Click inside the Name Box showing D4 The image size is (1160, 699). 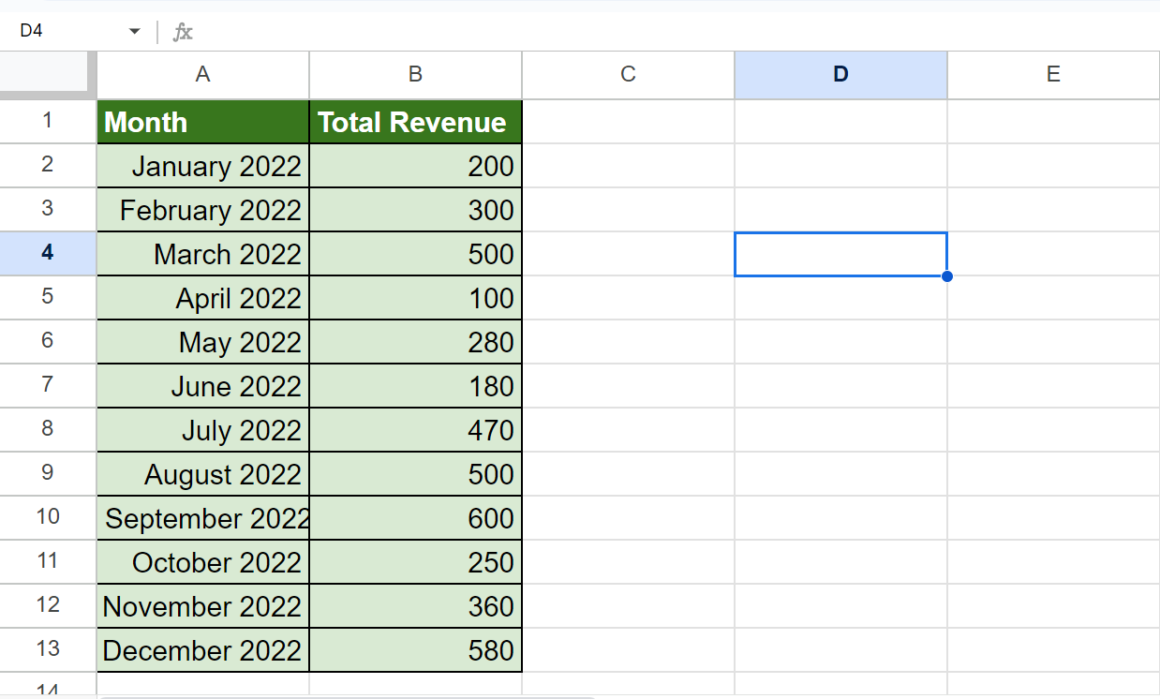click(50, 31)
